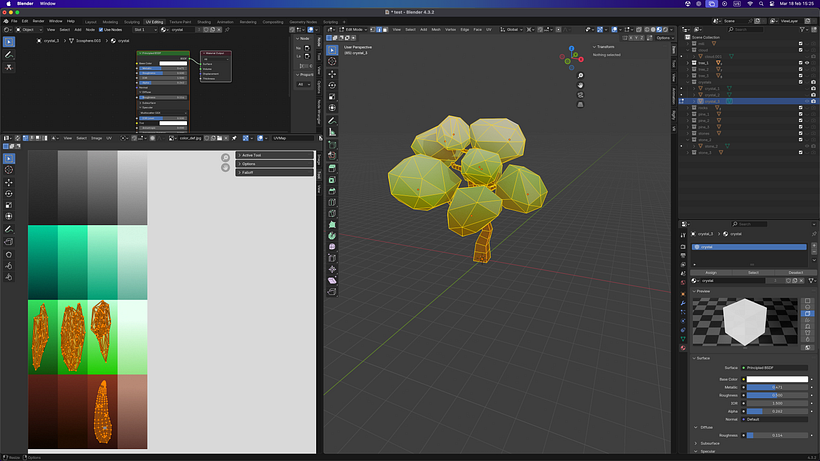Click the Pan hand icon in viewport
The image size is (820, 461).
580,86
